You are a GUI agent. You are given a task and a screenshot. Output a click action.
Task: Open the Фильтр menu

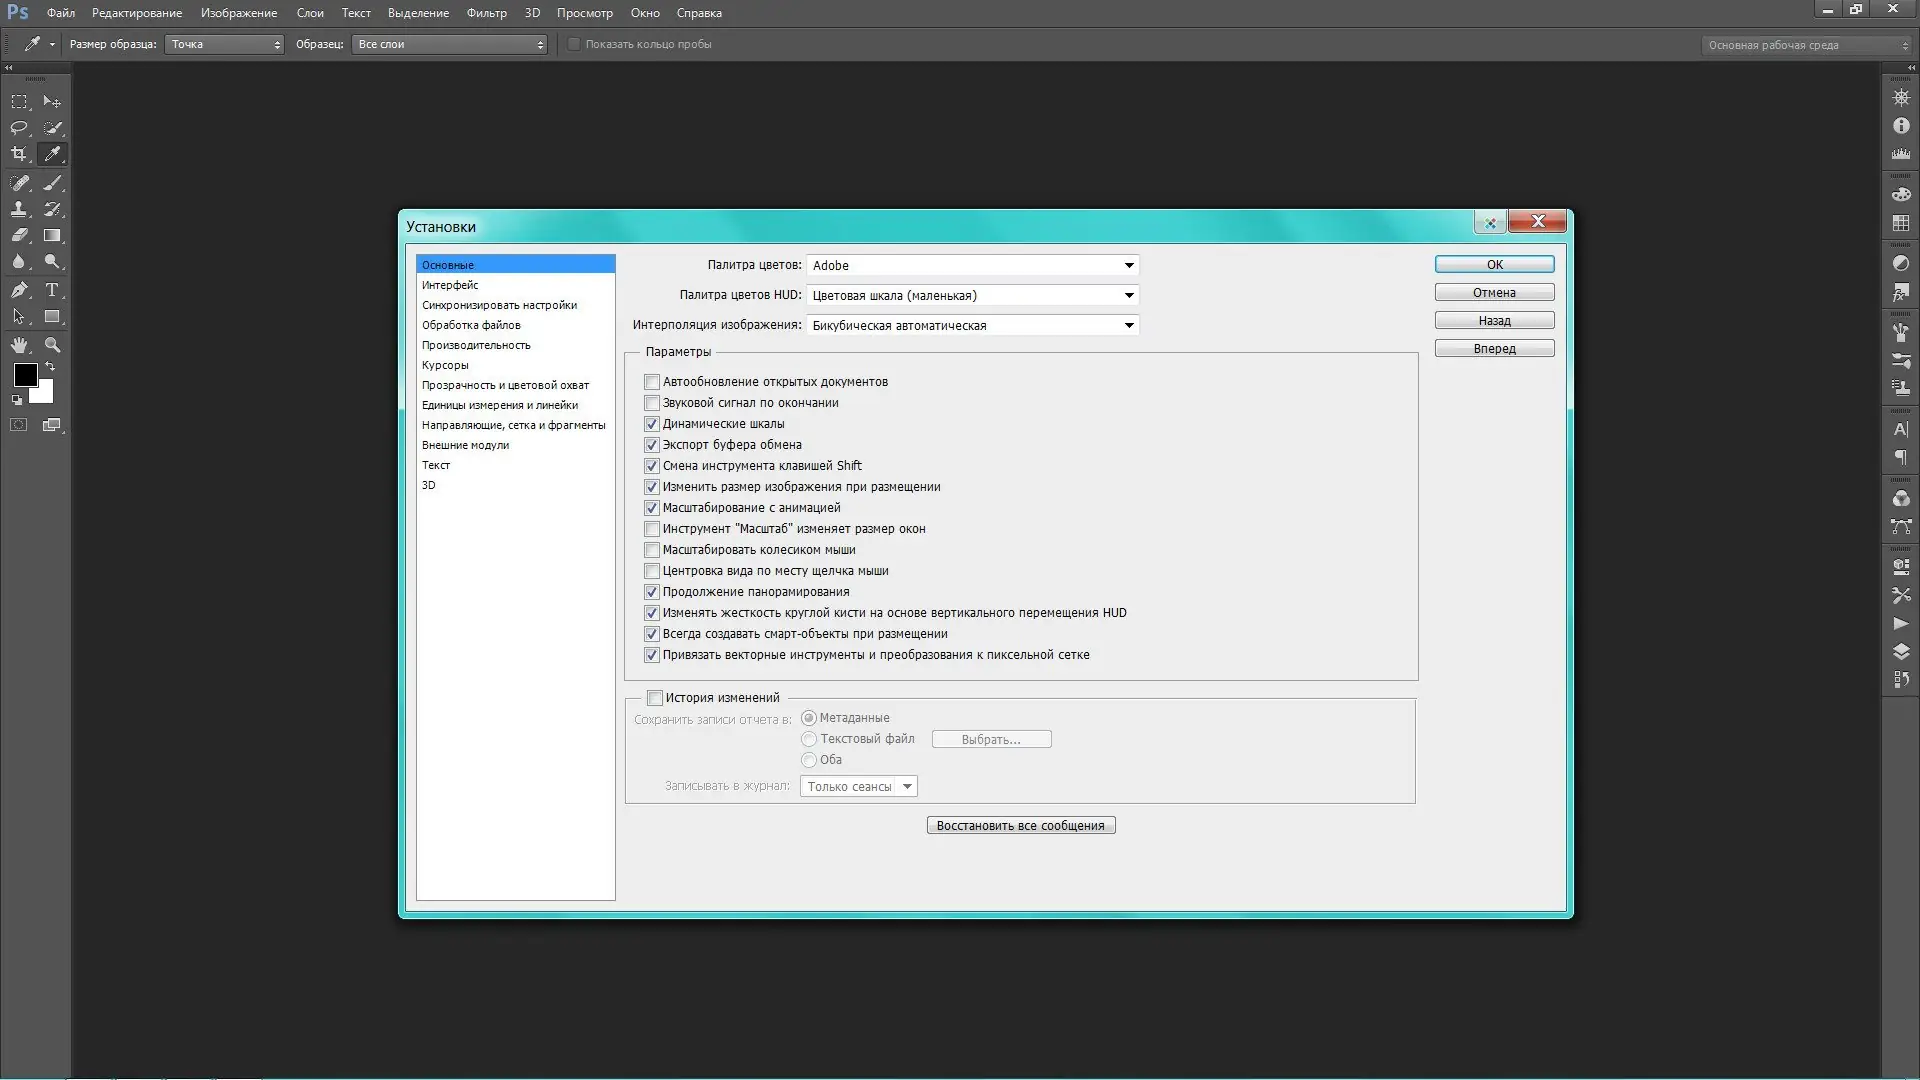coord(486,13)
